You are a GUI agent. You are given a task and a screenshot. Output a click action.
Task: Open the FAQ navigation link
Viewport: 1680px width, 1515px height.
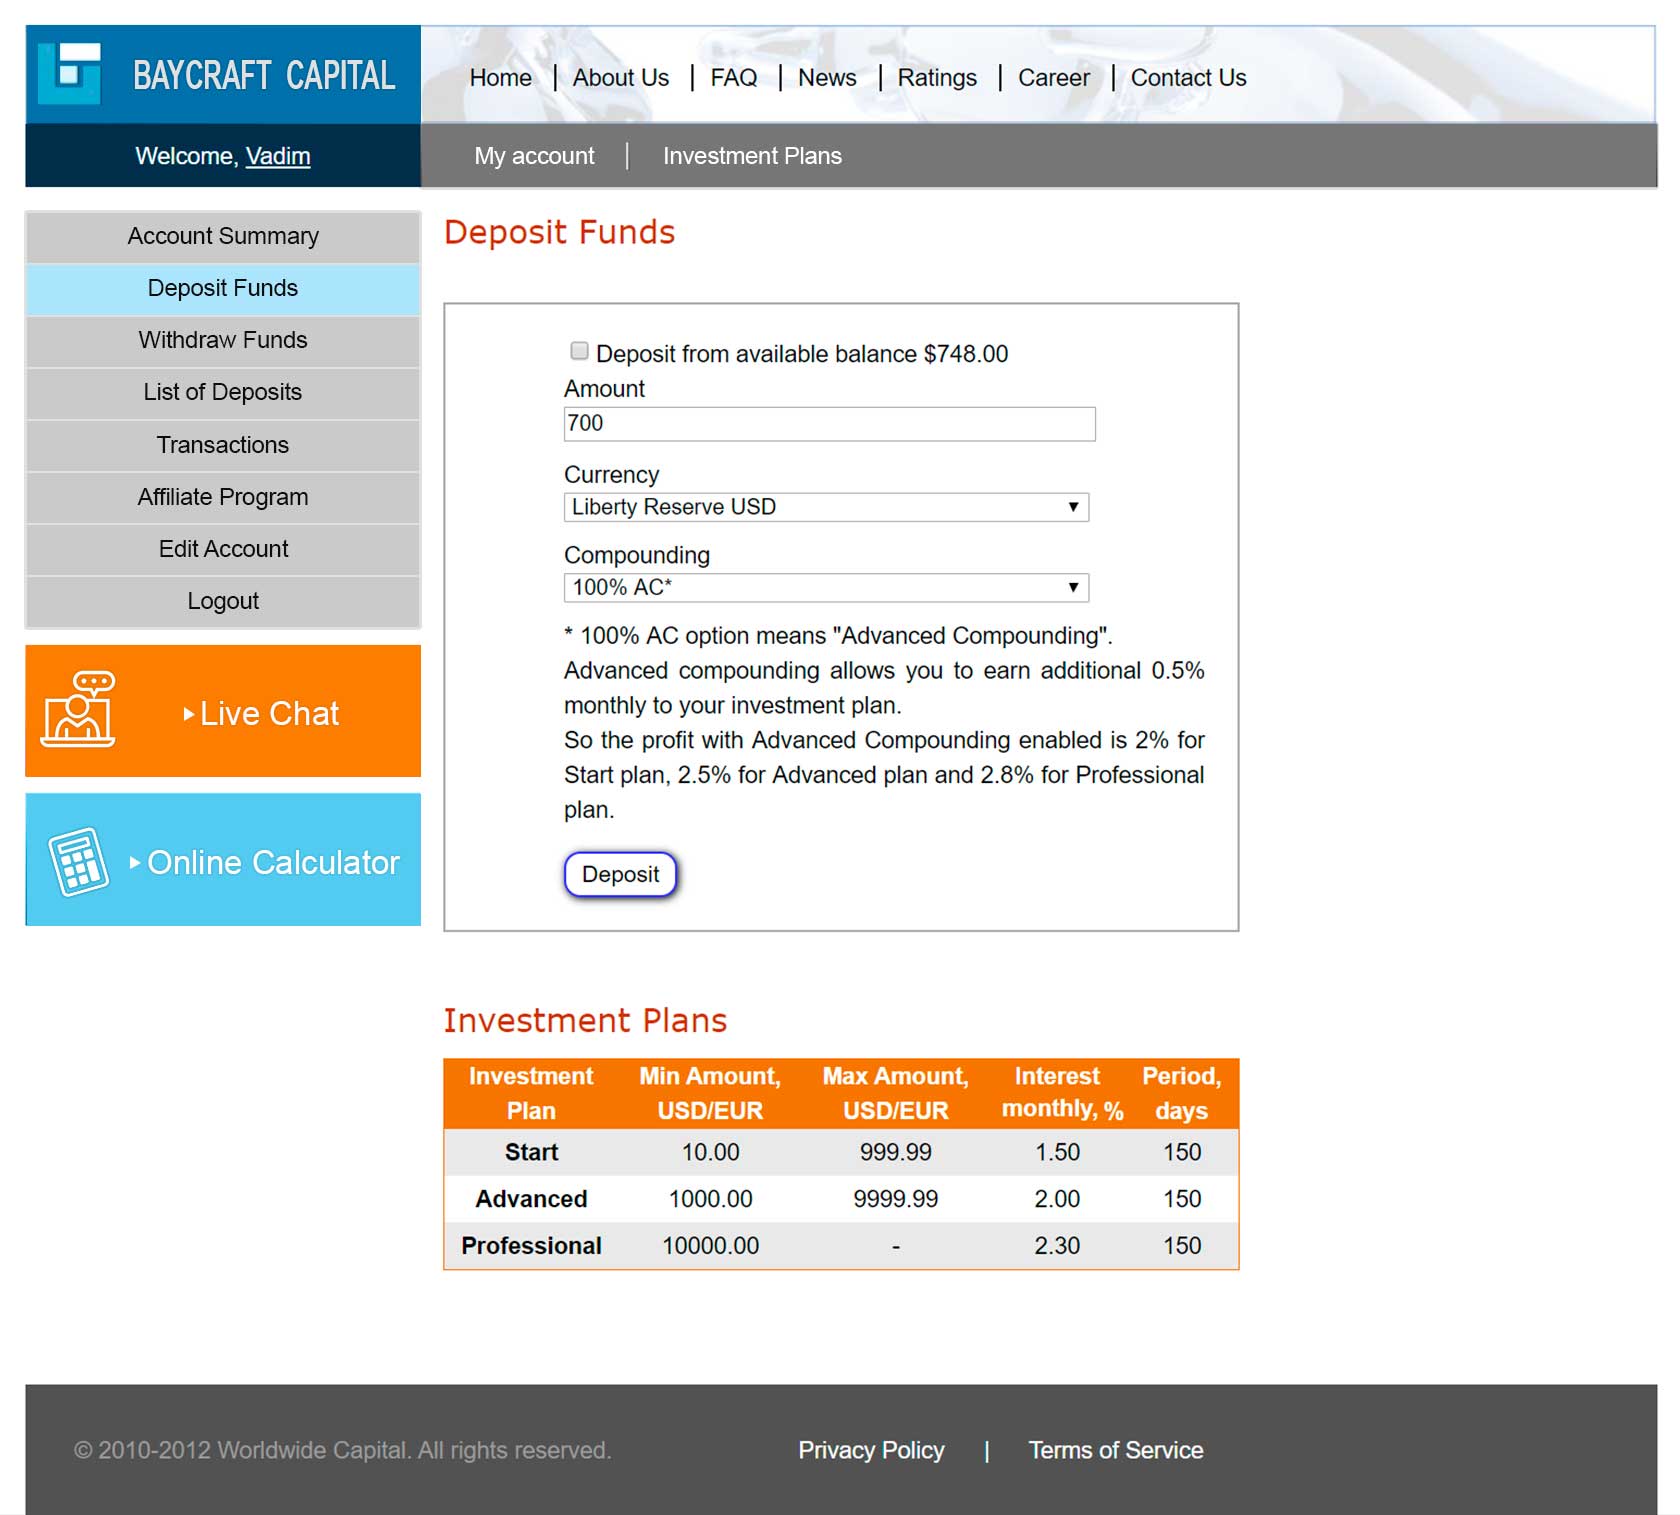point(733,78)
